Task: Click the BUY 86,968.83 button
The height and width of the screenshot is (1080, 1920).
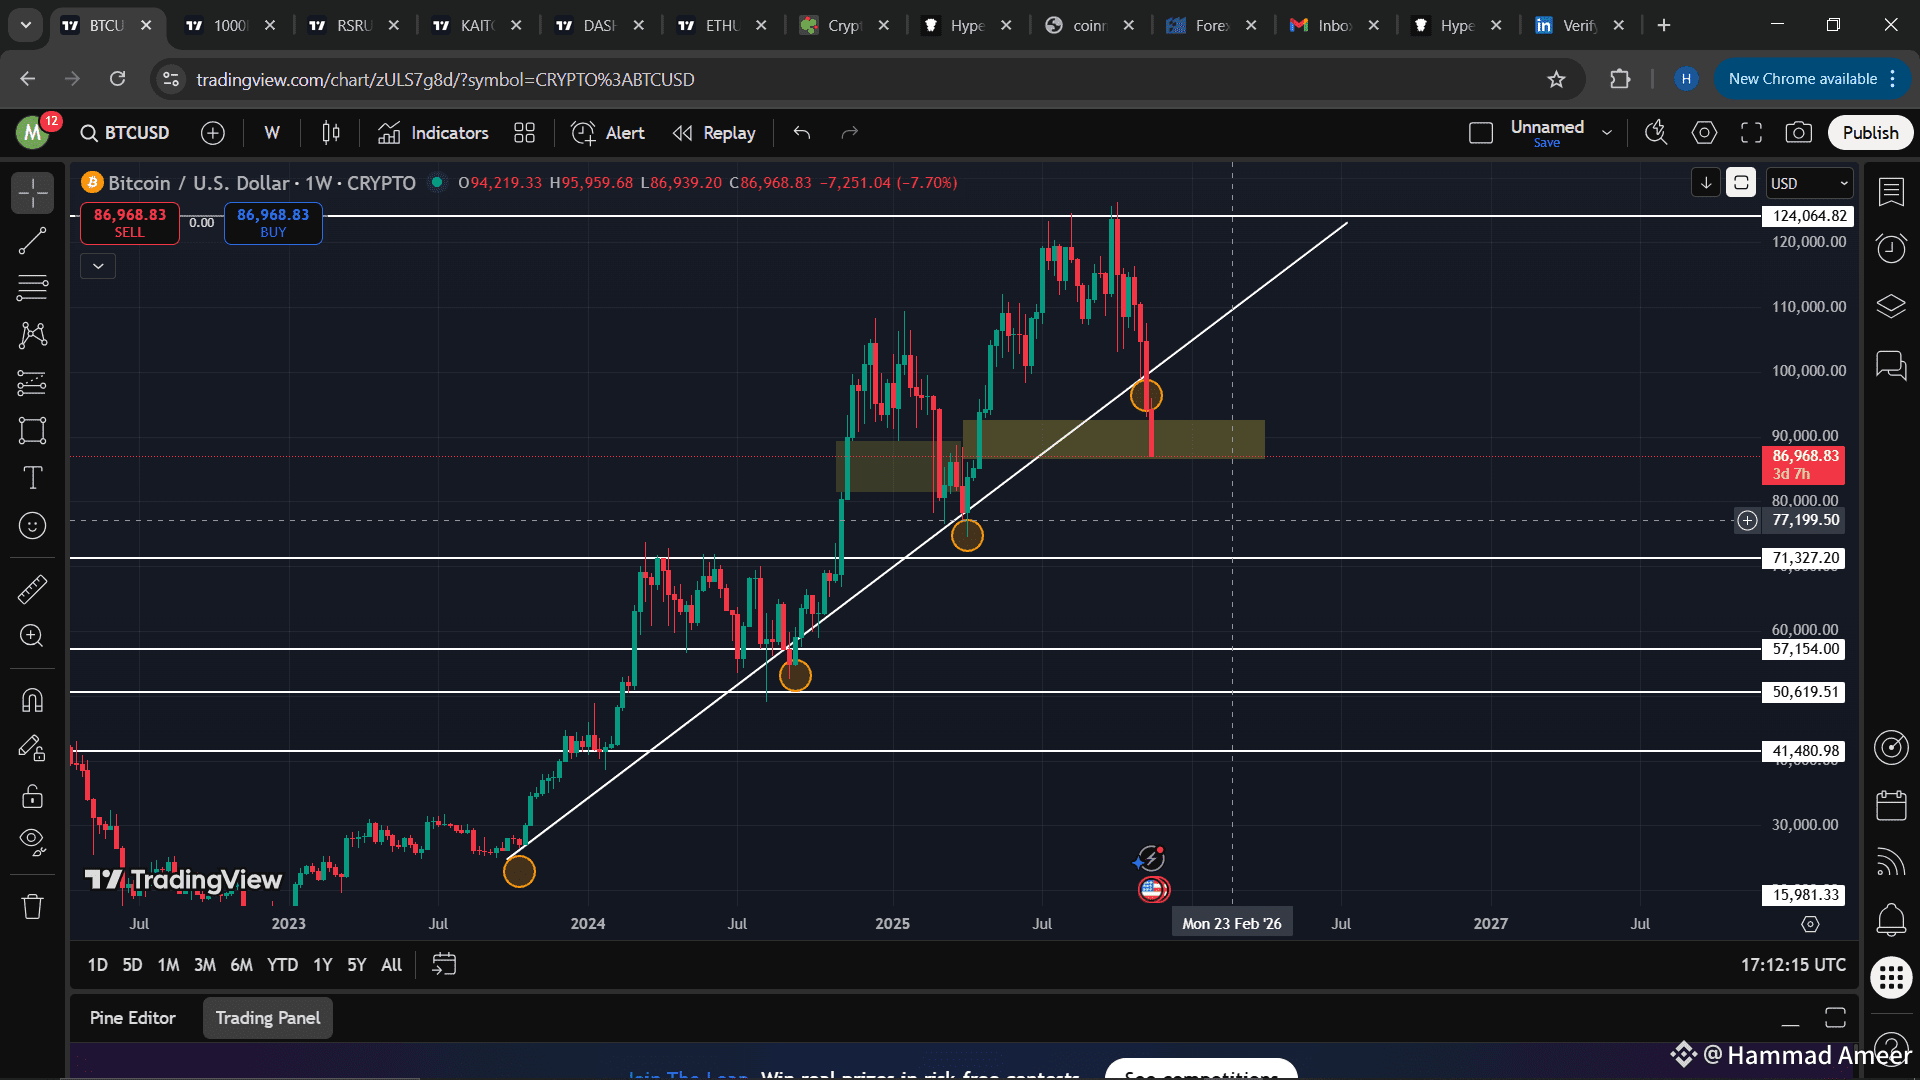Action: click(x=273, y=223)
